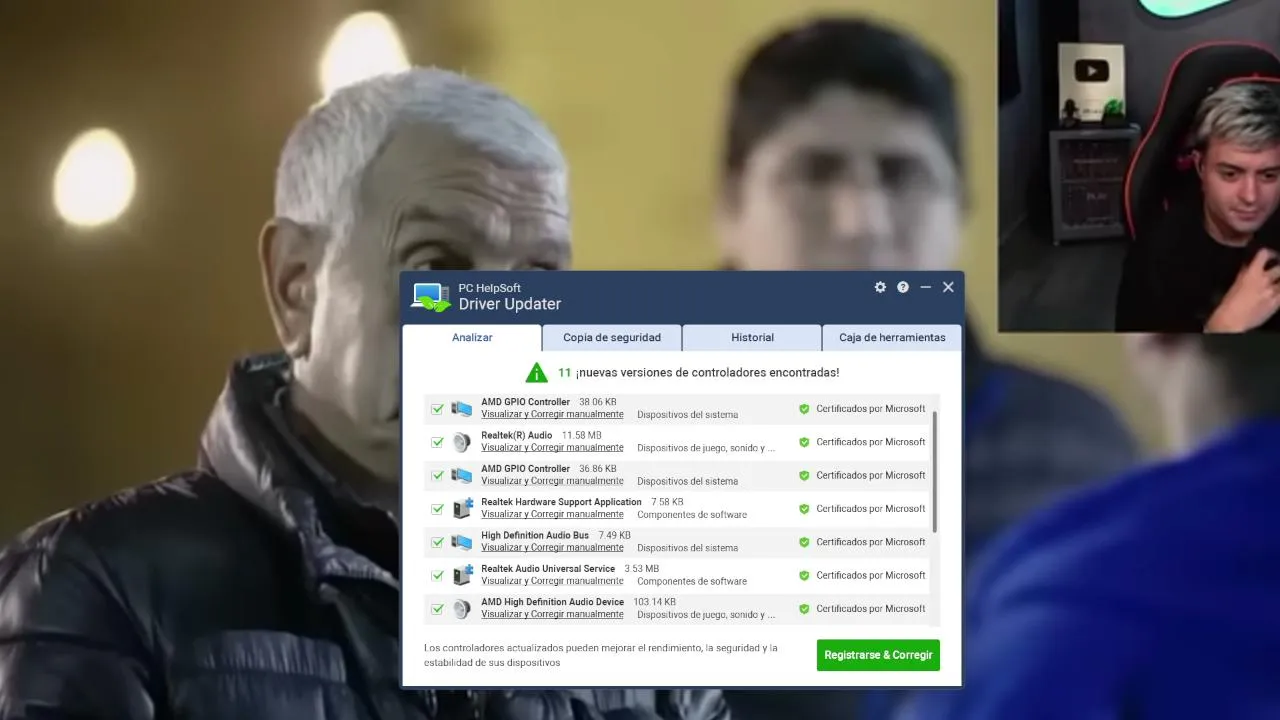Deselect Realtek Audio Universal Service checkbox
The height and width of the screenshot is (720, 1280).
437,575
